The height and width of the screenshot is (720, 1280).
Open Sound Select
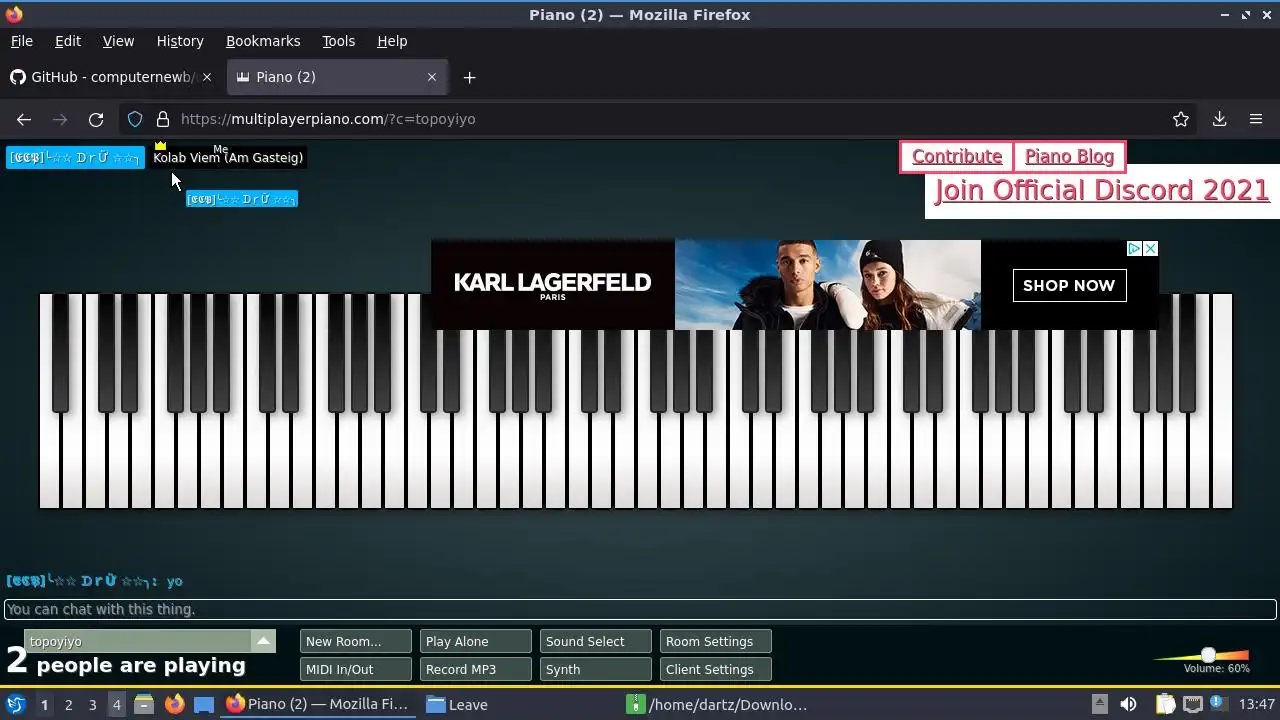coord(595,641)
